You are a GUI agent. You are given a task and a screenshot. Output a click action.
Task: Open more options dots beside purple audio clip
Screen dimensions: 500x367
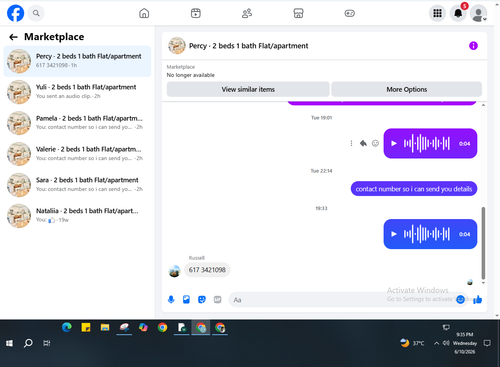pos(351,143)
